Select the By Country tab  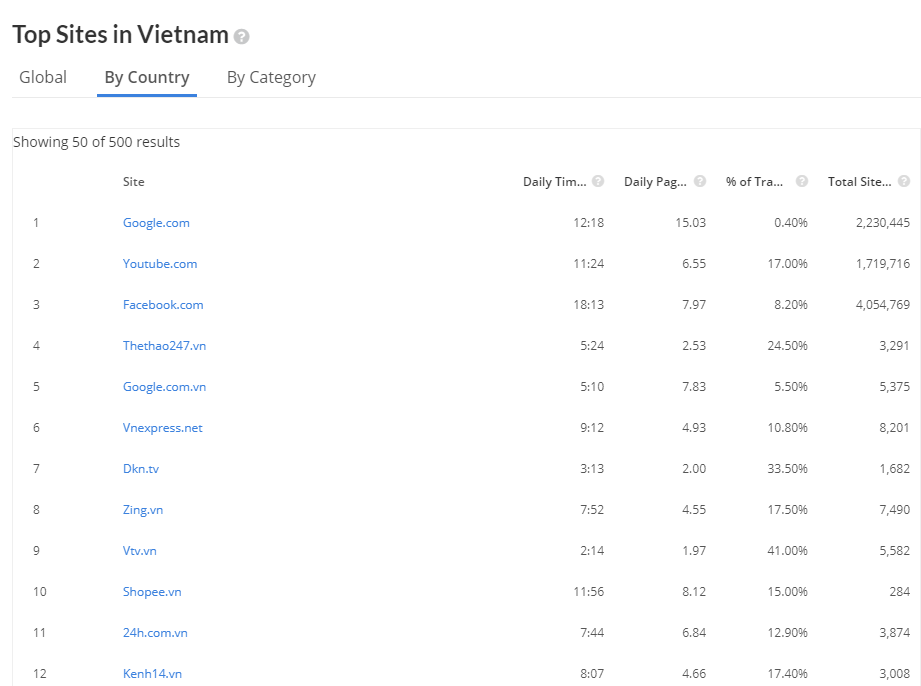click(x=147, y=78)
